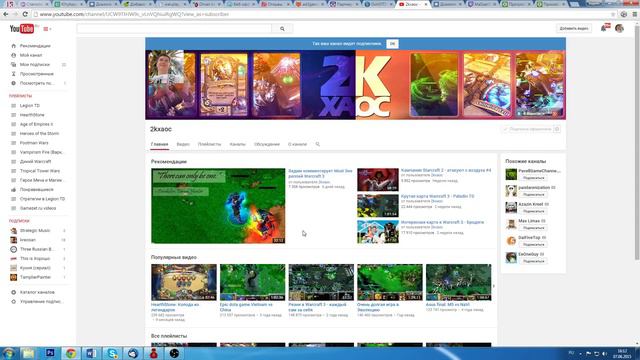Switch to the Обсуждение channel tab

267,144
